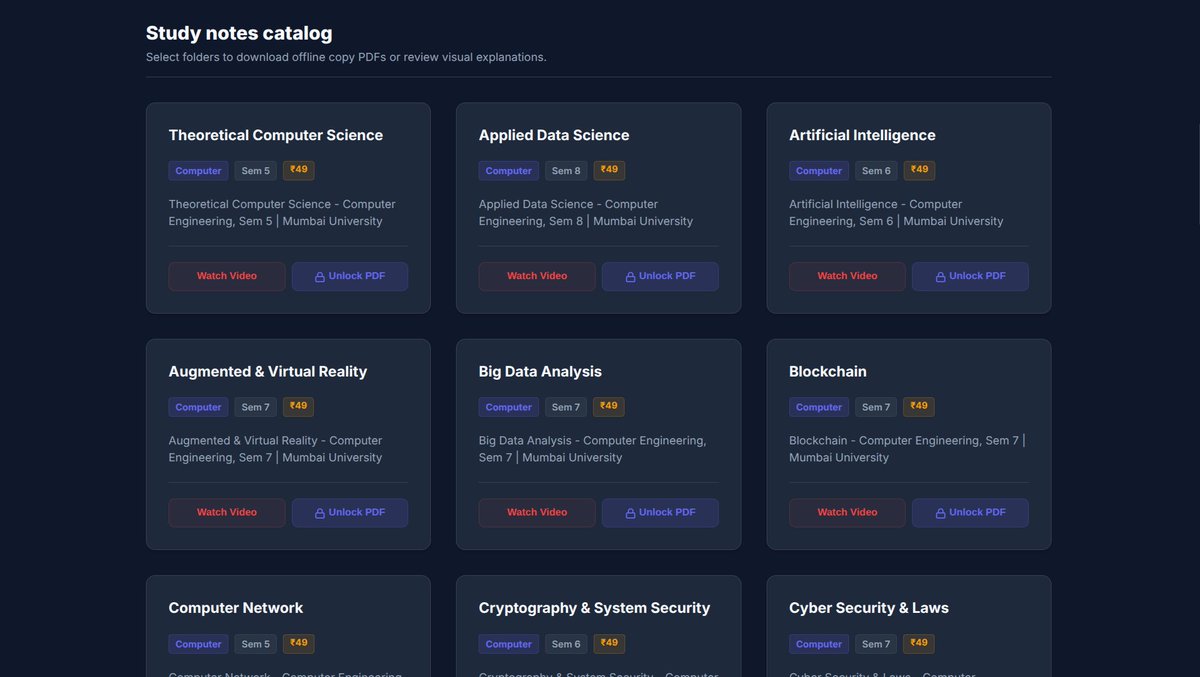This screenshot has height=677, width=1200.
Task: Open the Computer Network card title
Action: pyautogui.click(x=236, y=608)
